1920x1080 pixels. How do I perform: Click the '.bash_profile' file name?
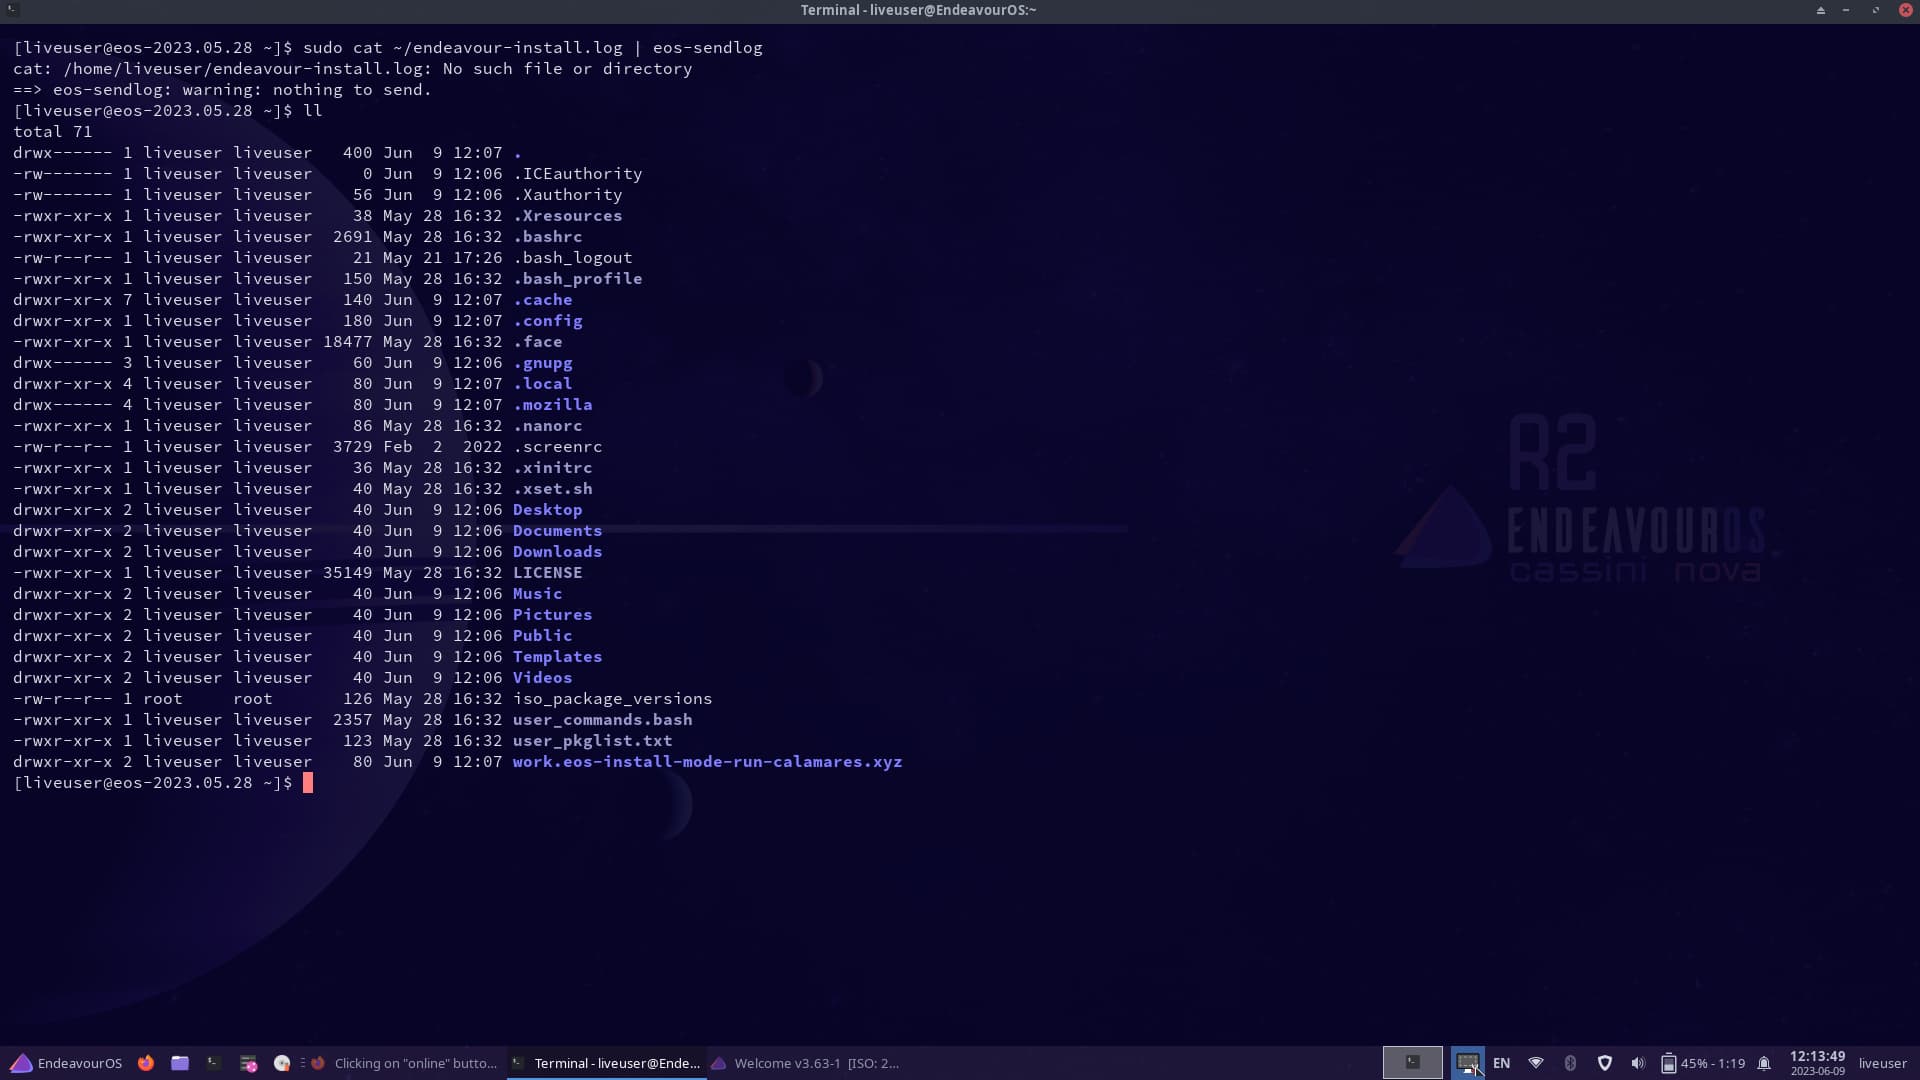tap(577, 278)
